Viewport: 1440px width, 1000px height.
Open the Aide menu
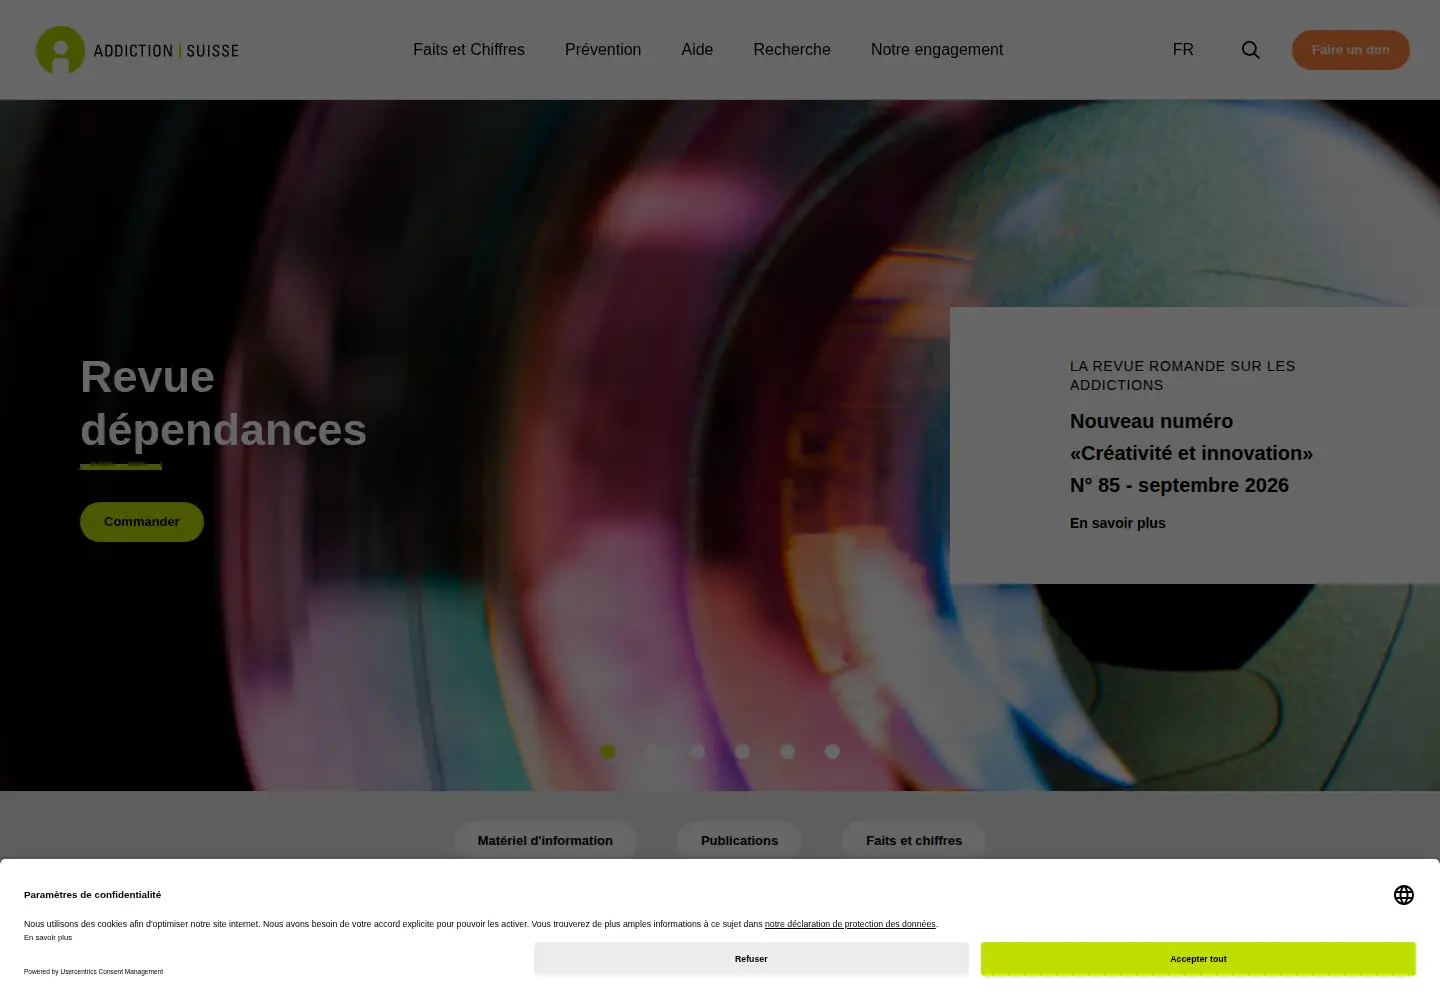click(x=697, y=50)
